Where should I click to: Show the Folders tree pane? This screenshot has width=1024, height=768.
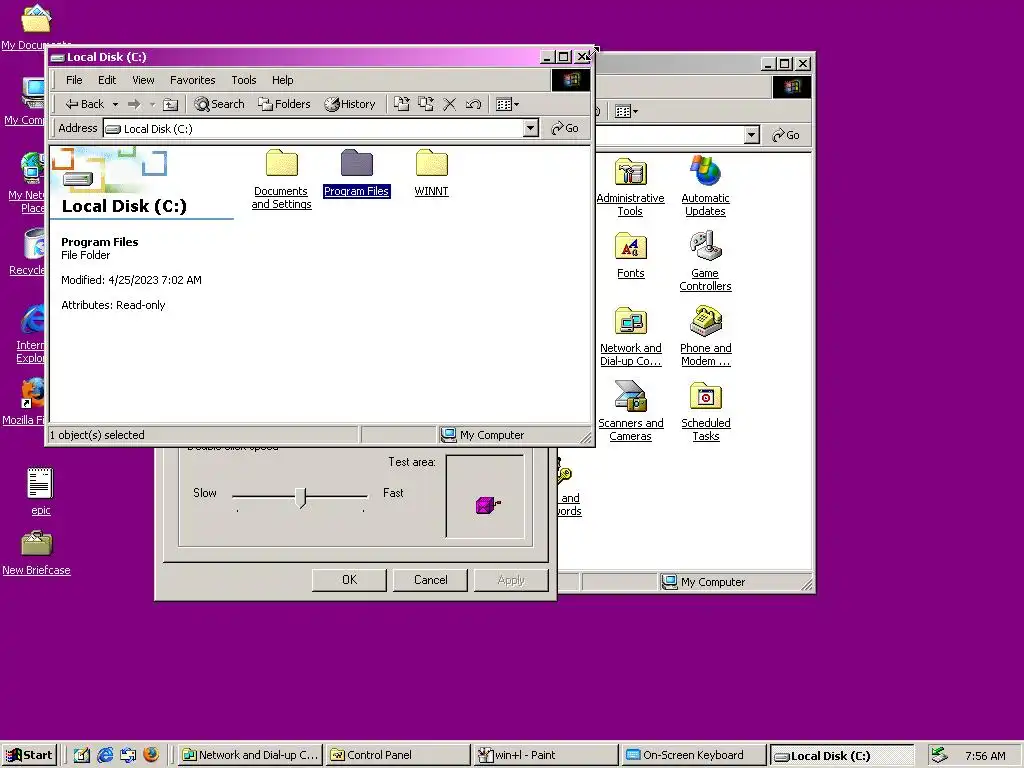click(x=284, y=104)
